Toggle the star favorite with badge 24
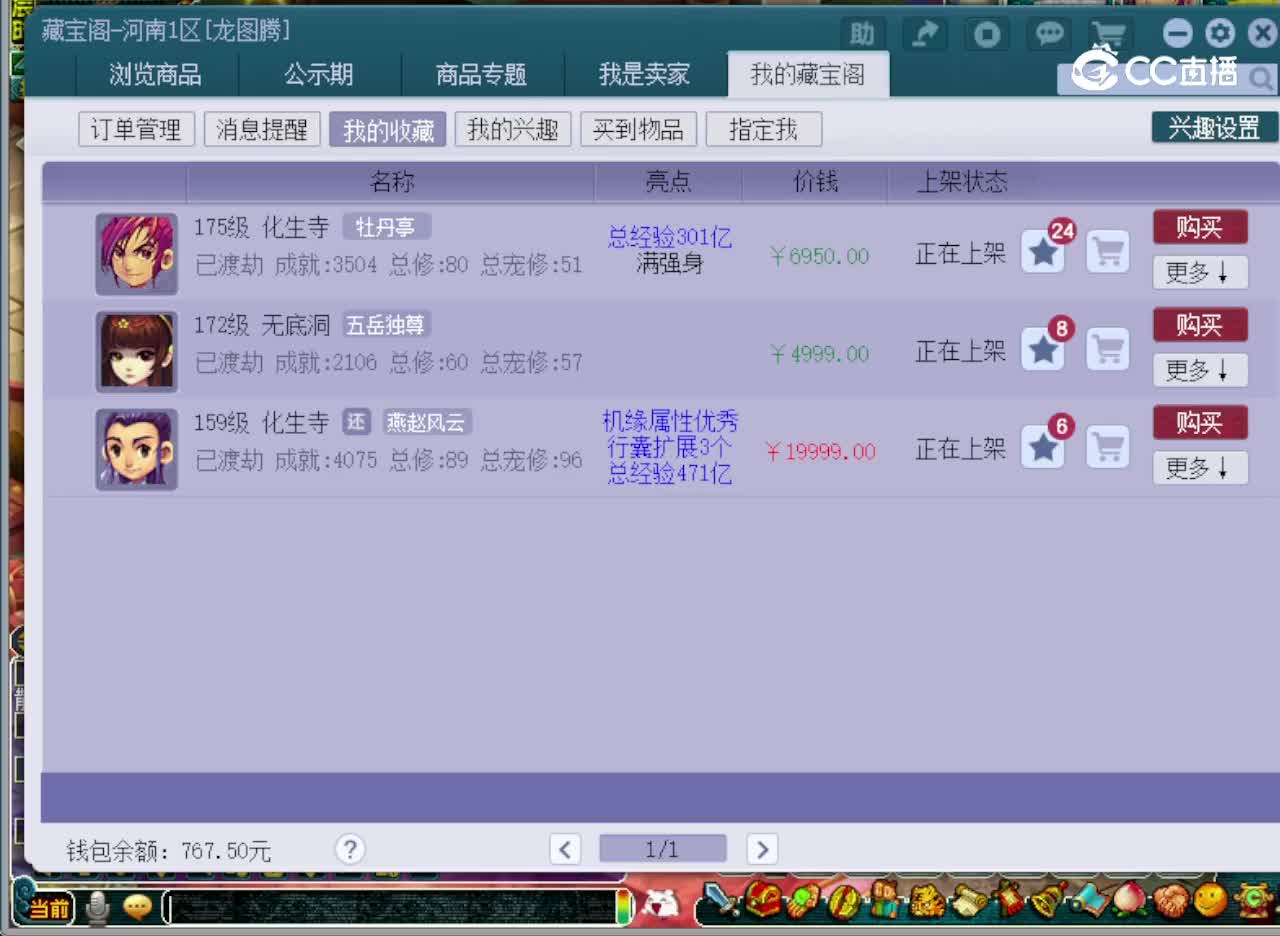 click(1043, 253)
